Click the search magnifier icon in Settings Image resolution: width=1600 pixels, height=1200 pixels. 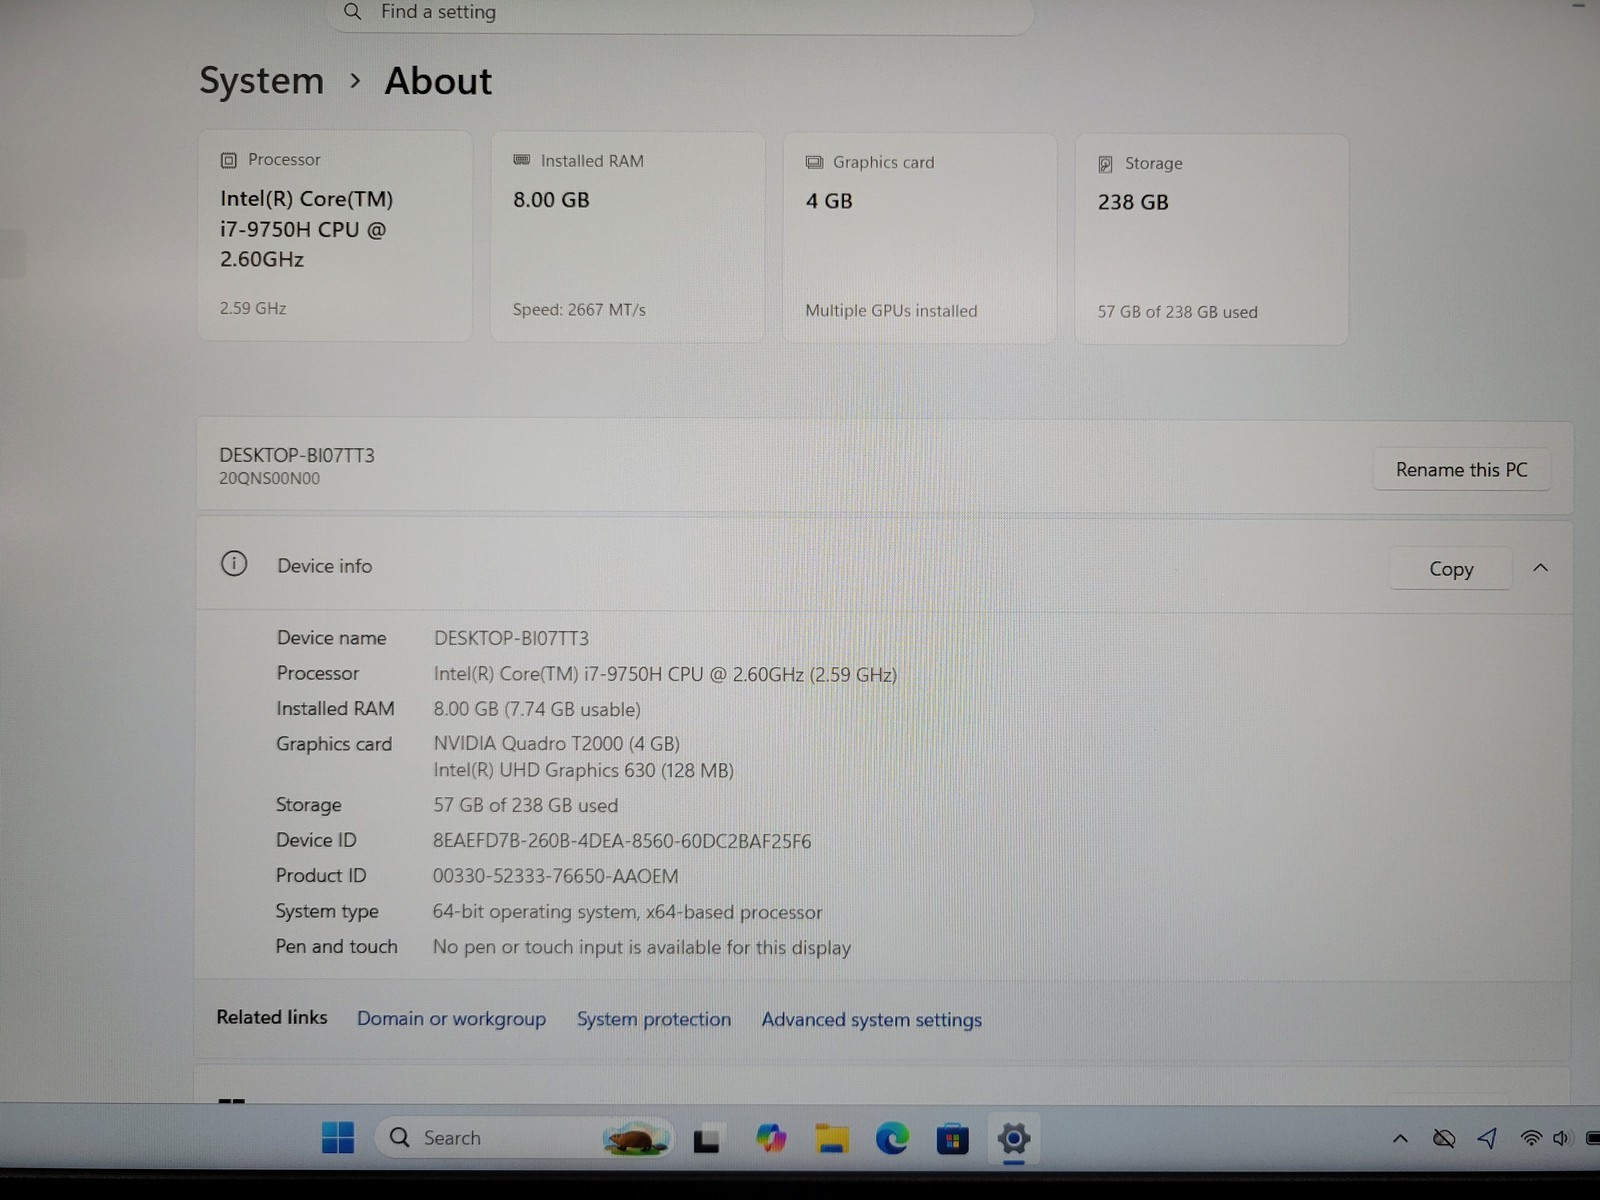tap(352, 12)
